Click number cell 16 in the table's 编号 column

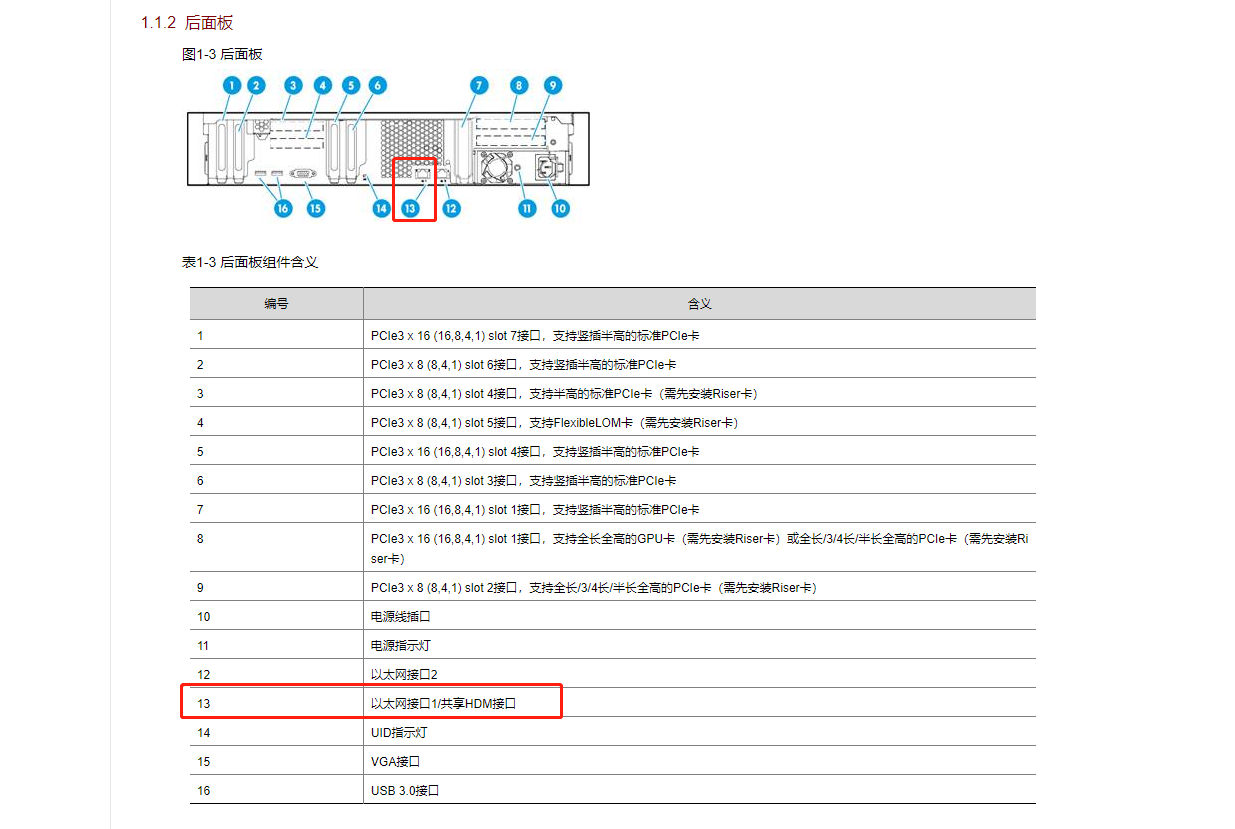(x=277, y=791)
